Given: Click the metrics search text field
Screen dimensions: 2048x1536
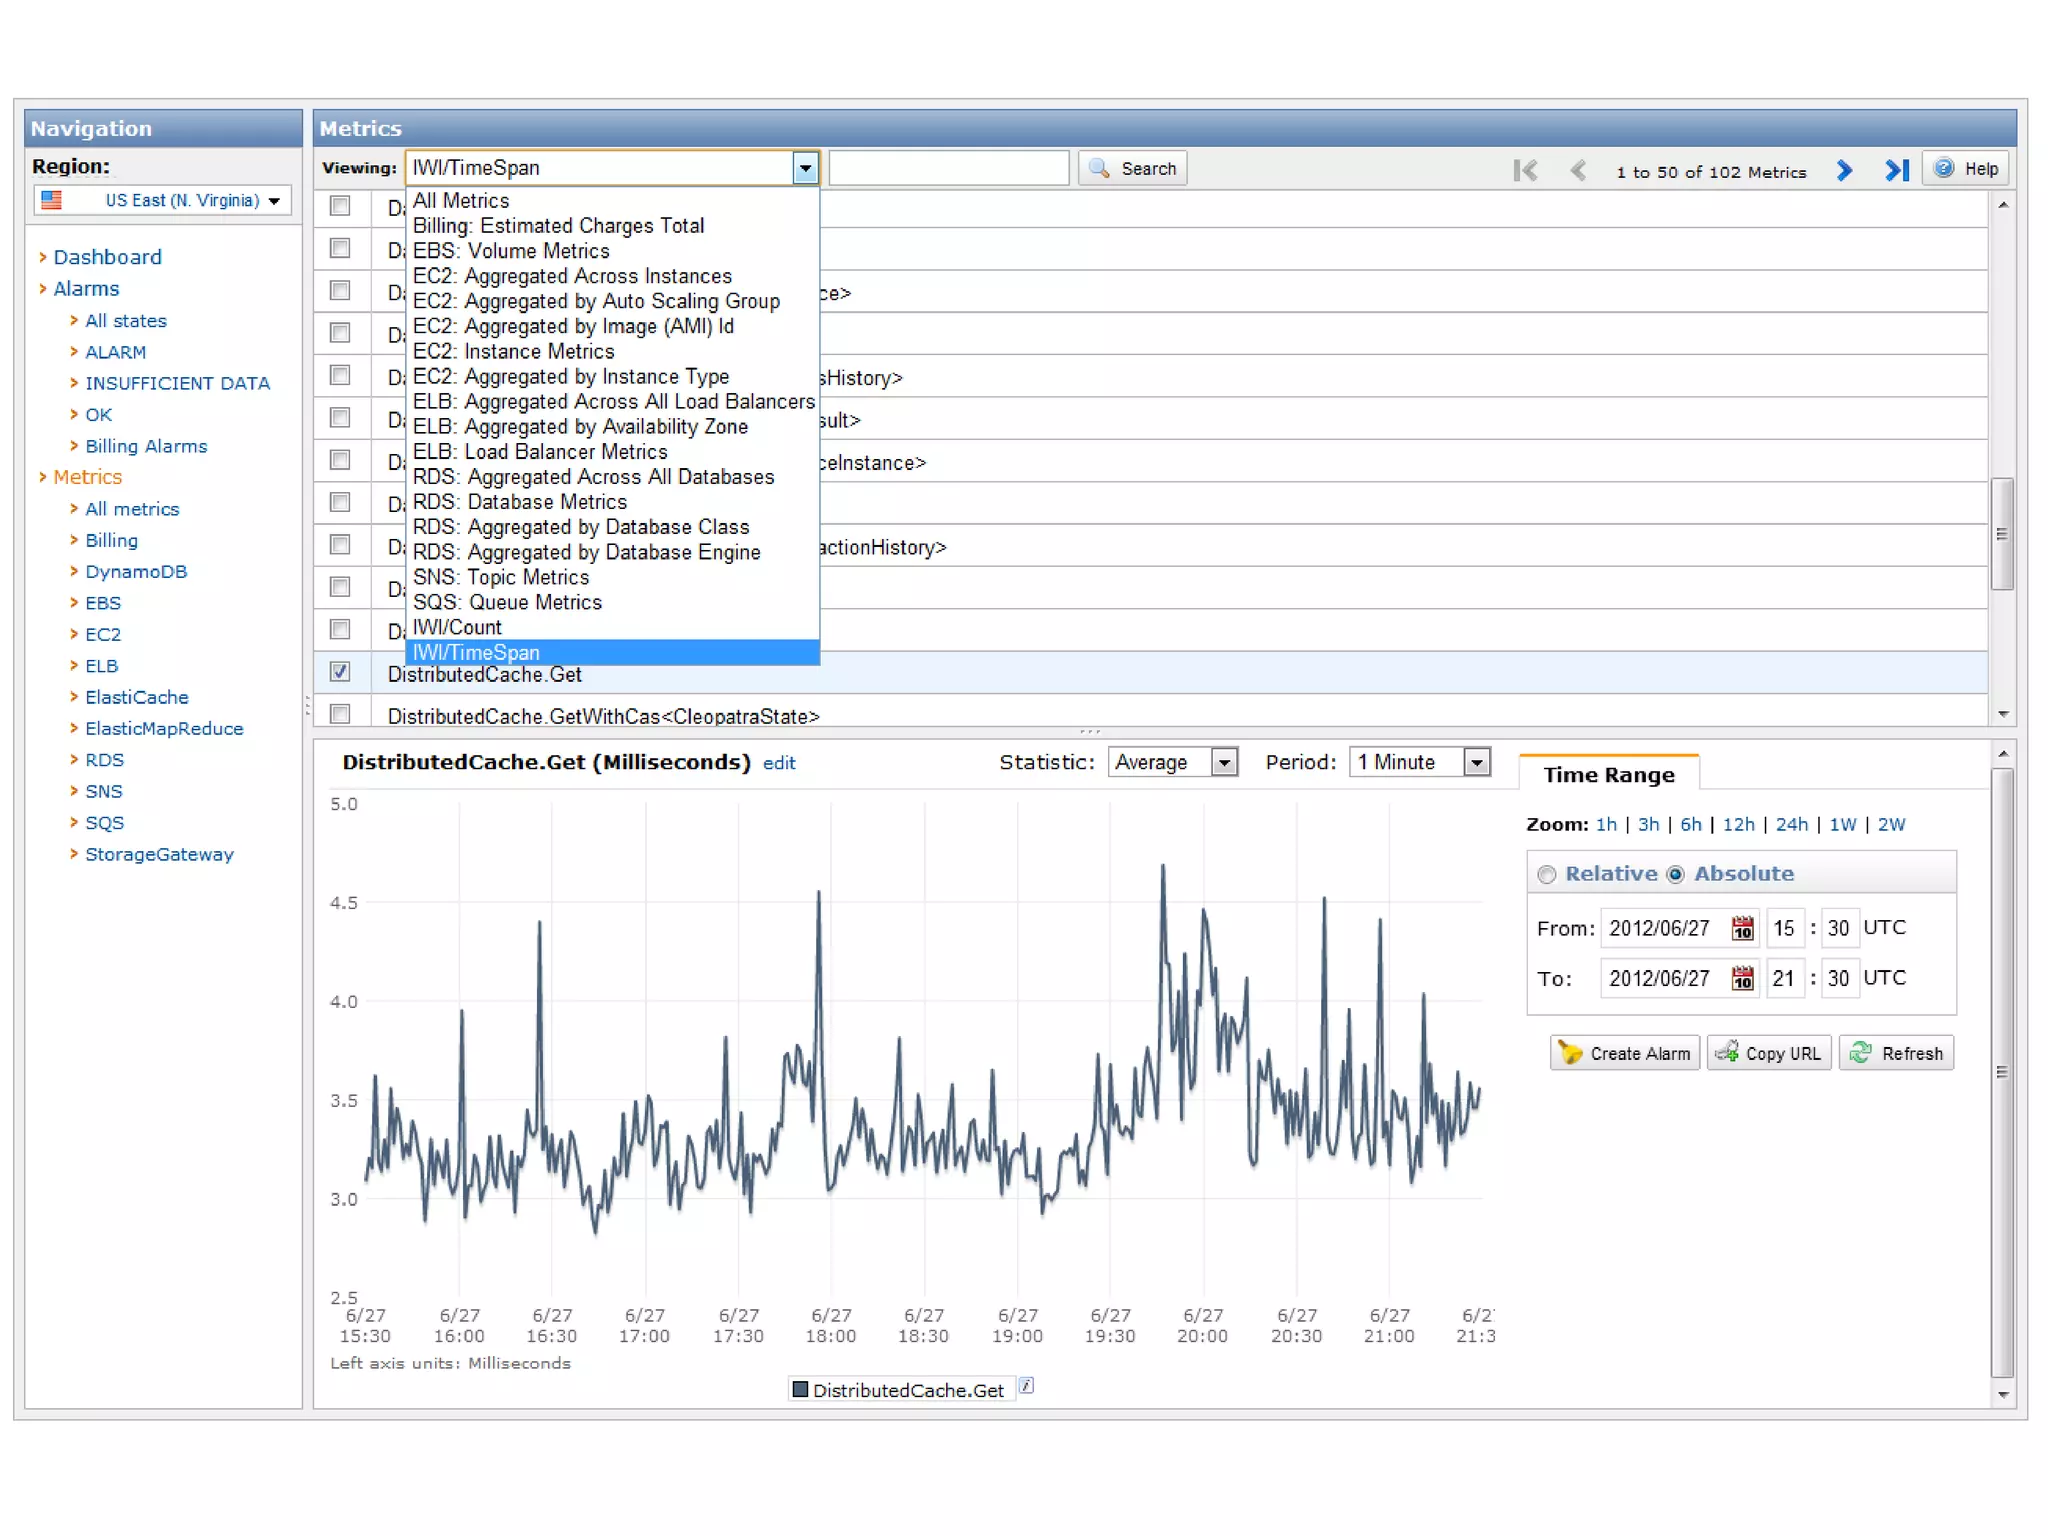Looking at the screenshot, I should [x=948, y=169].
